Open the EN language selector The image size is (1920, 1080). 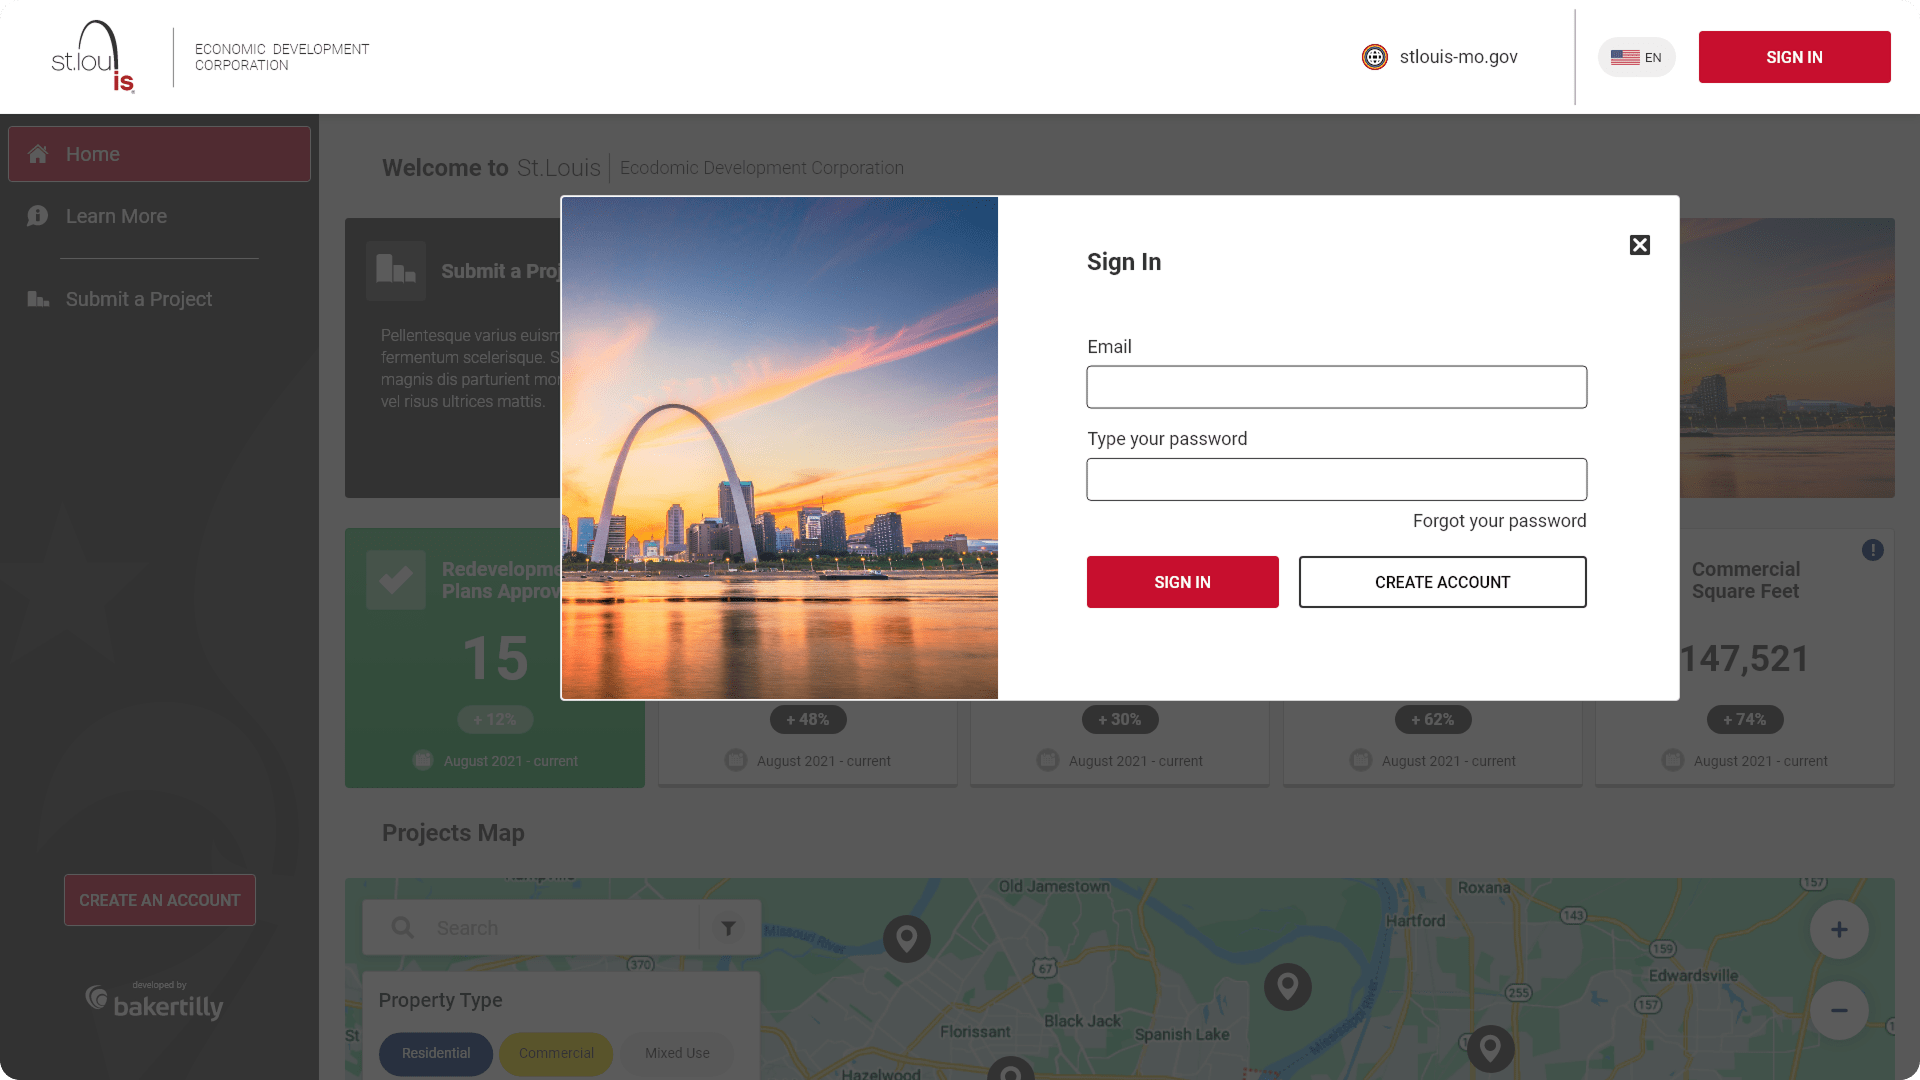[1636, 57]
